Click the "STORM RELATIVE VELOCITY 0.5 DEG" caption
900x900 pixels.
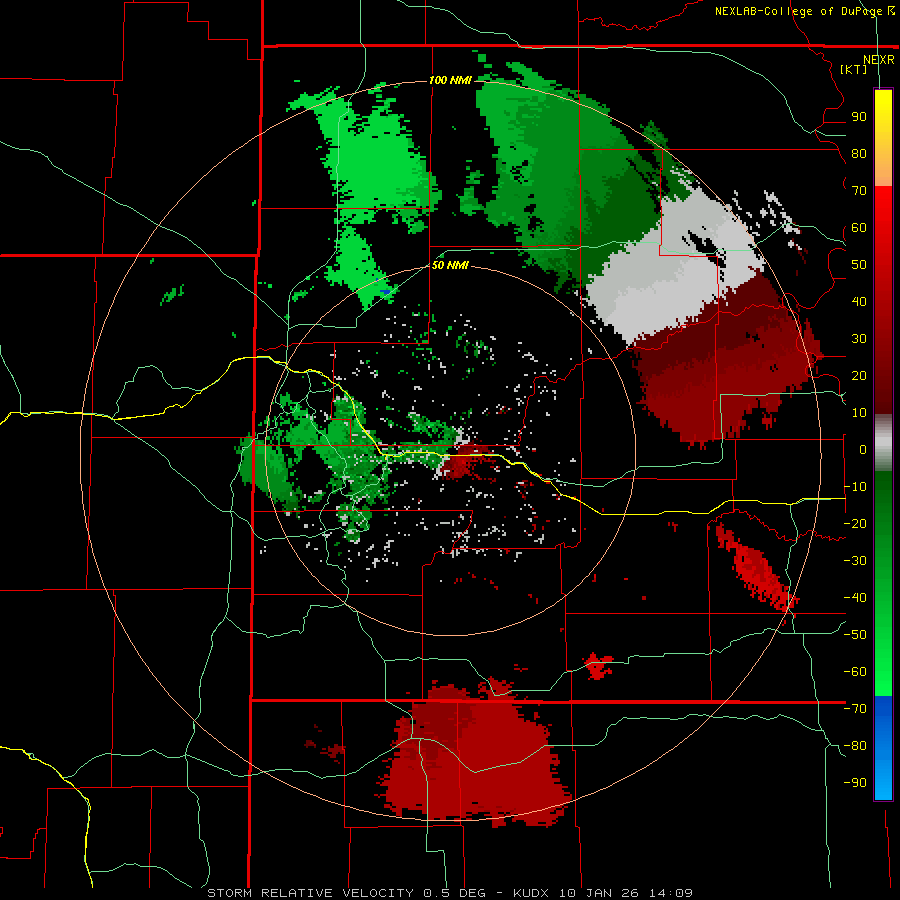click(346, 893)
